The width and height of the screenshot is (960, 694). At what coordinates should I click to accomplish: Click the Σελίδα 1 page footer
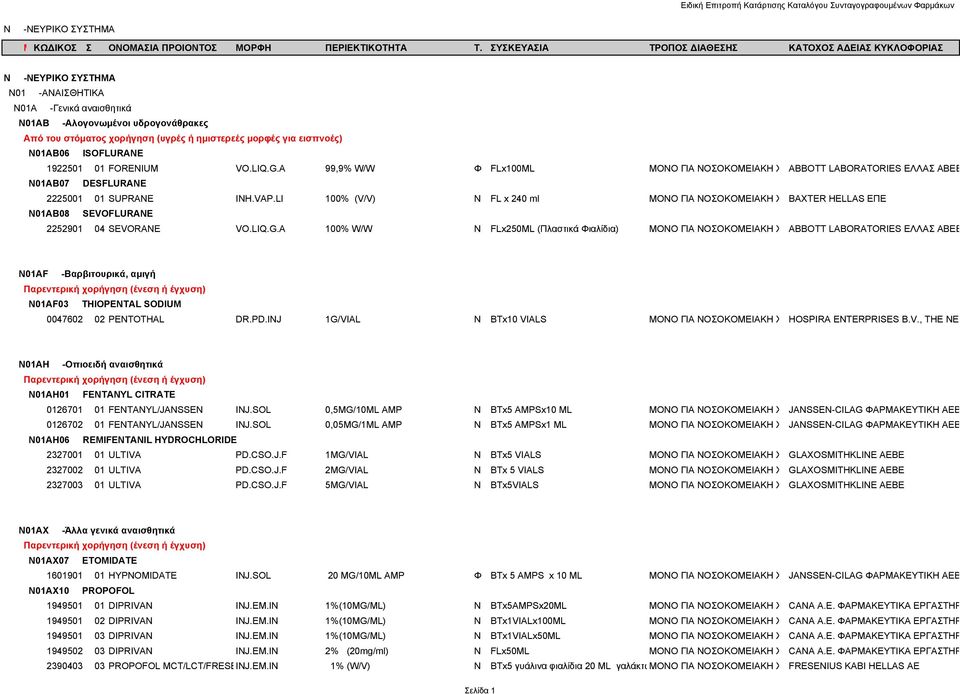point(480,690)
